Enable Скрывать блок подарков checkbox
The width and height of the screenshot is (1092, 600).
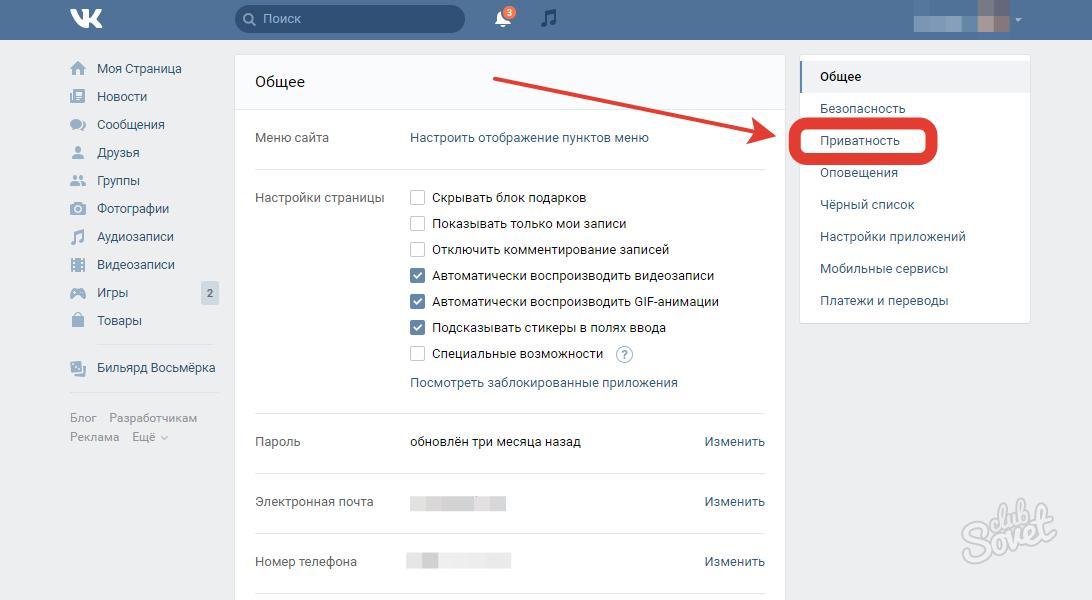tap(418, 198)
